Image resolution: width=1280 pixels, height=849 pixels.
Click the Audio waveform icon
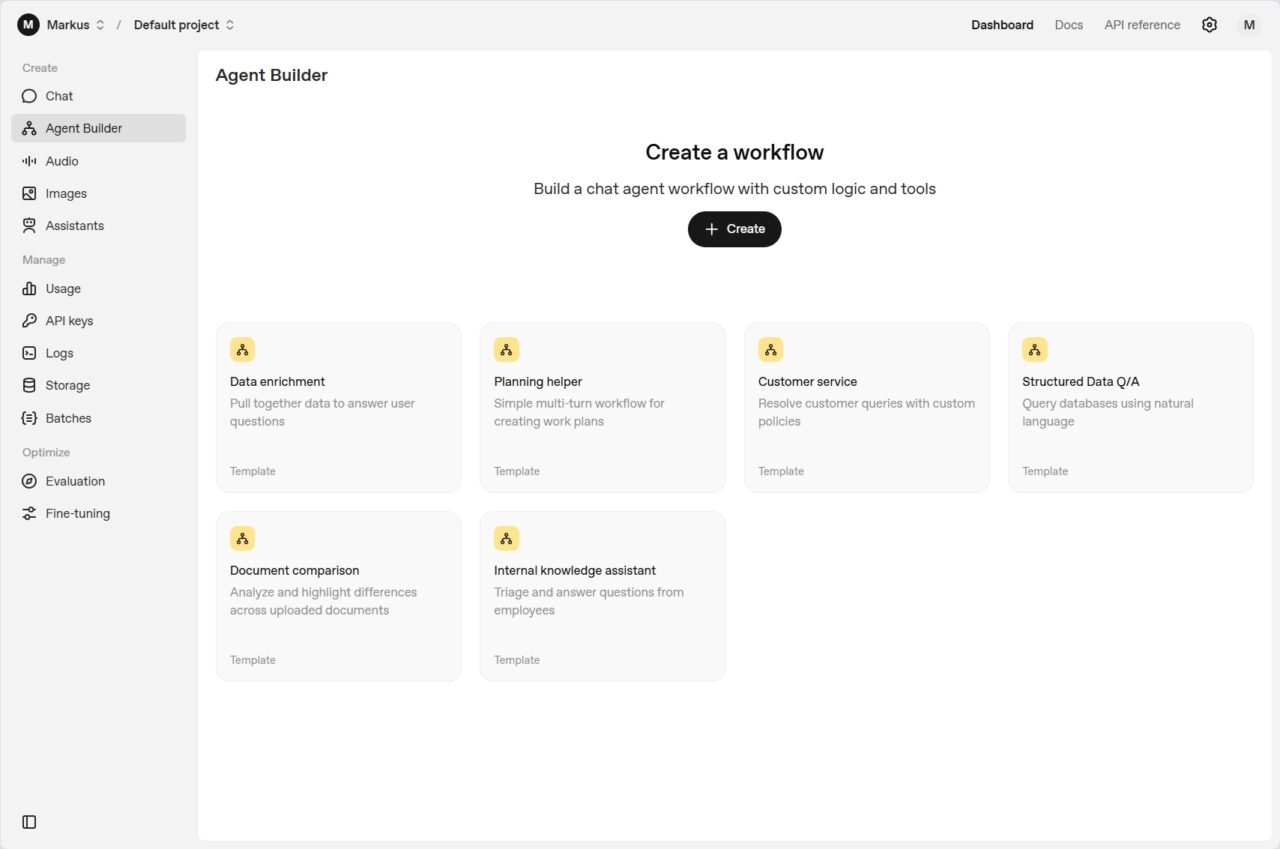click(x=29, y=161)
